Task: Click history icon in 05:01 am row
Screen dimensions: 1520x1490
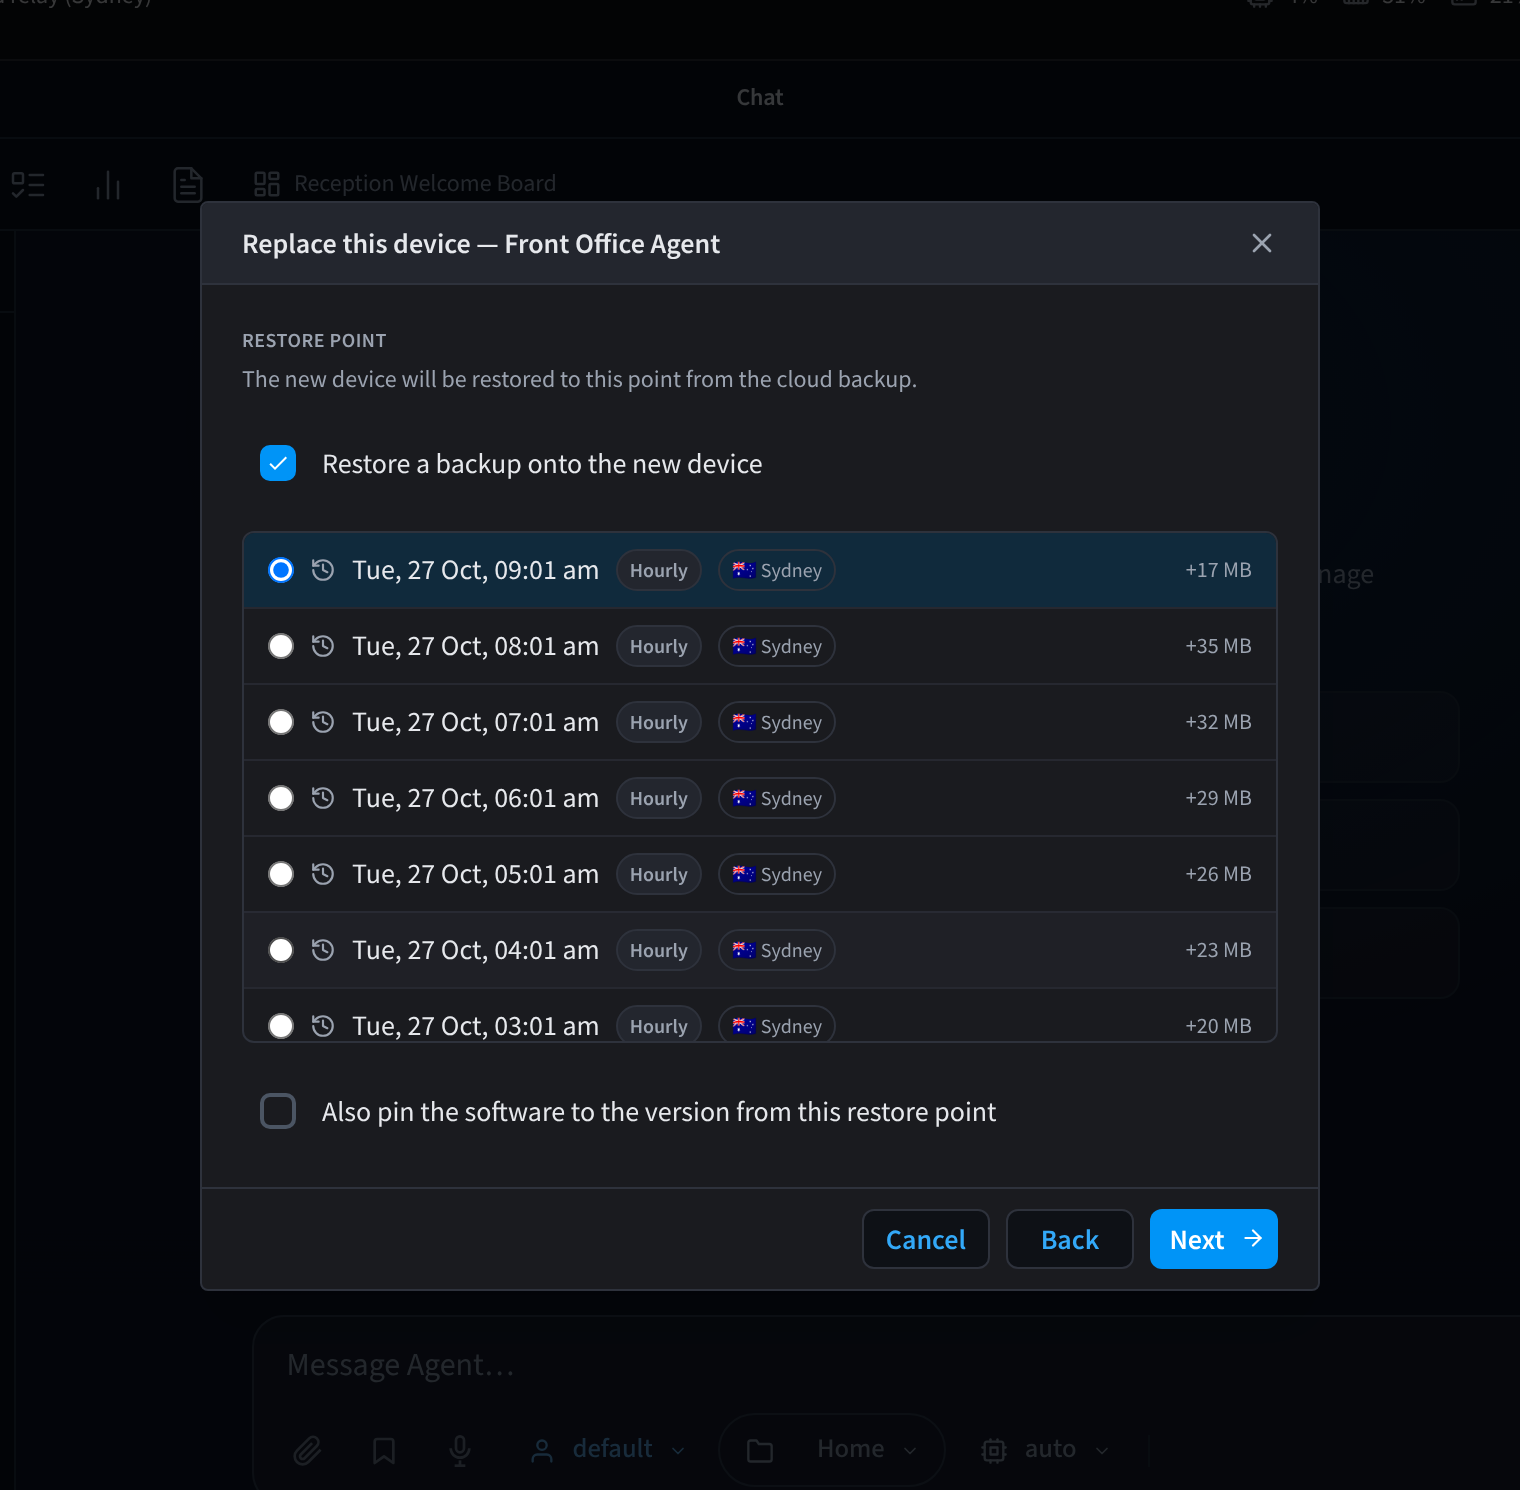Action: coord(322,874)
